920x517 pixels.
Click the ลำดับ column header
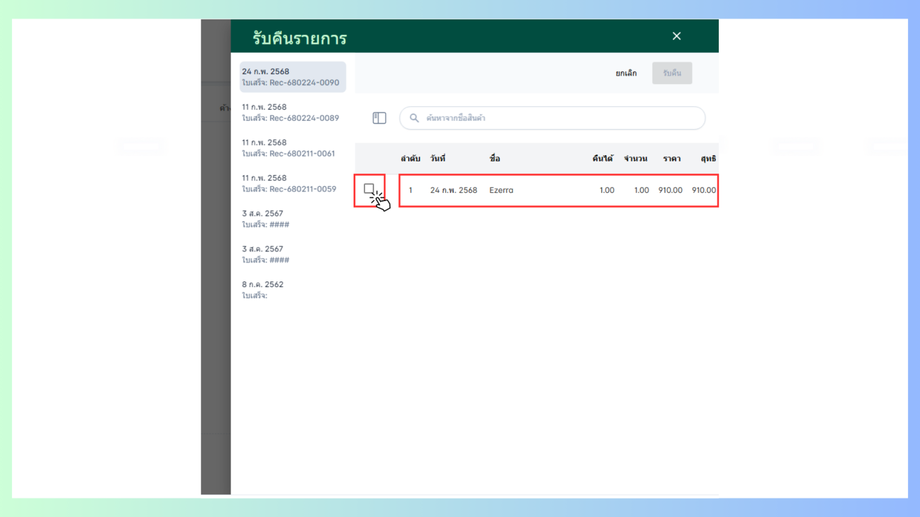(410, 158)
